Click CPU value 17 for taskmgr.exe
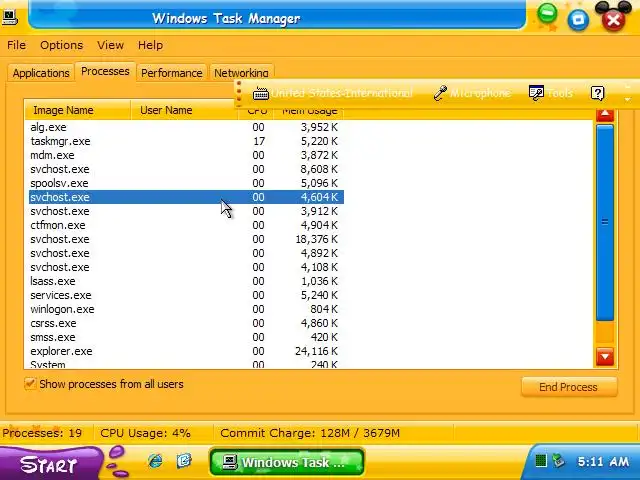This screenshot has width=640, height=480. pyautogui.click(x=259, y=141)
